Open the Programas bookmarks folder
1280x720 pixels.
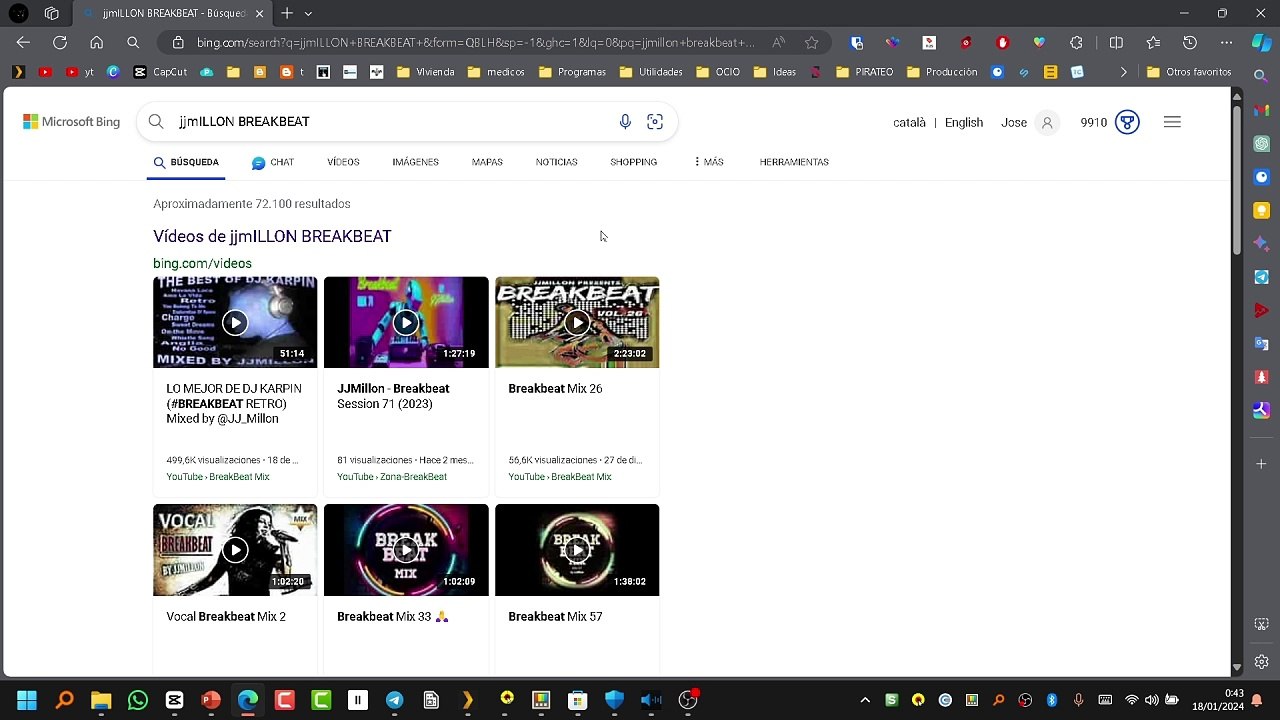point(572,72)
